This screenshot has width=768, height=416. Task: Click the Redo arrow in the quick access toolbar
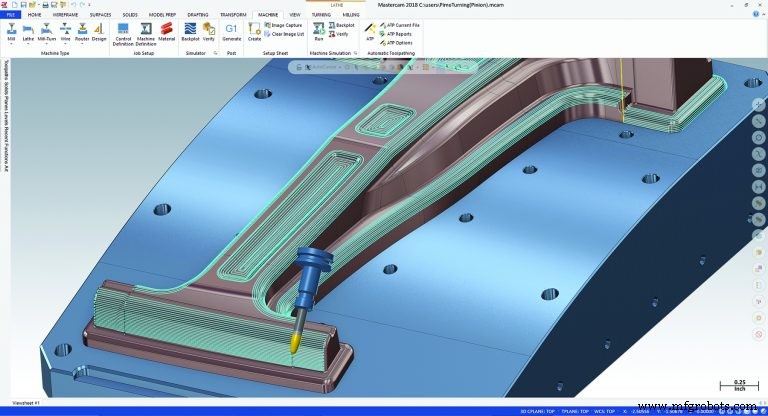click(x=82, y=5)
